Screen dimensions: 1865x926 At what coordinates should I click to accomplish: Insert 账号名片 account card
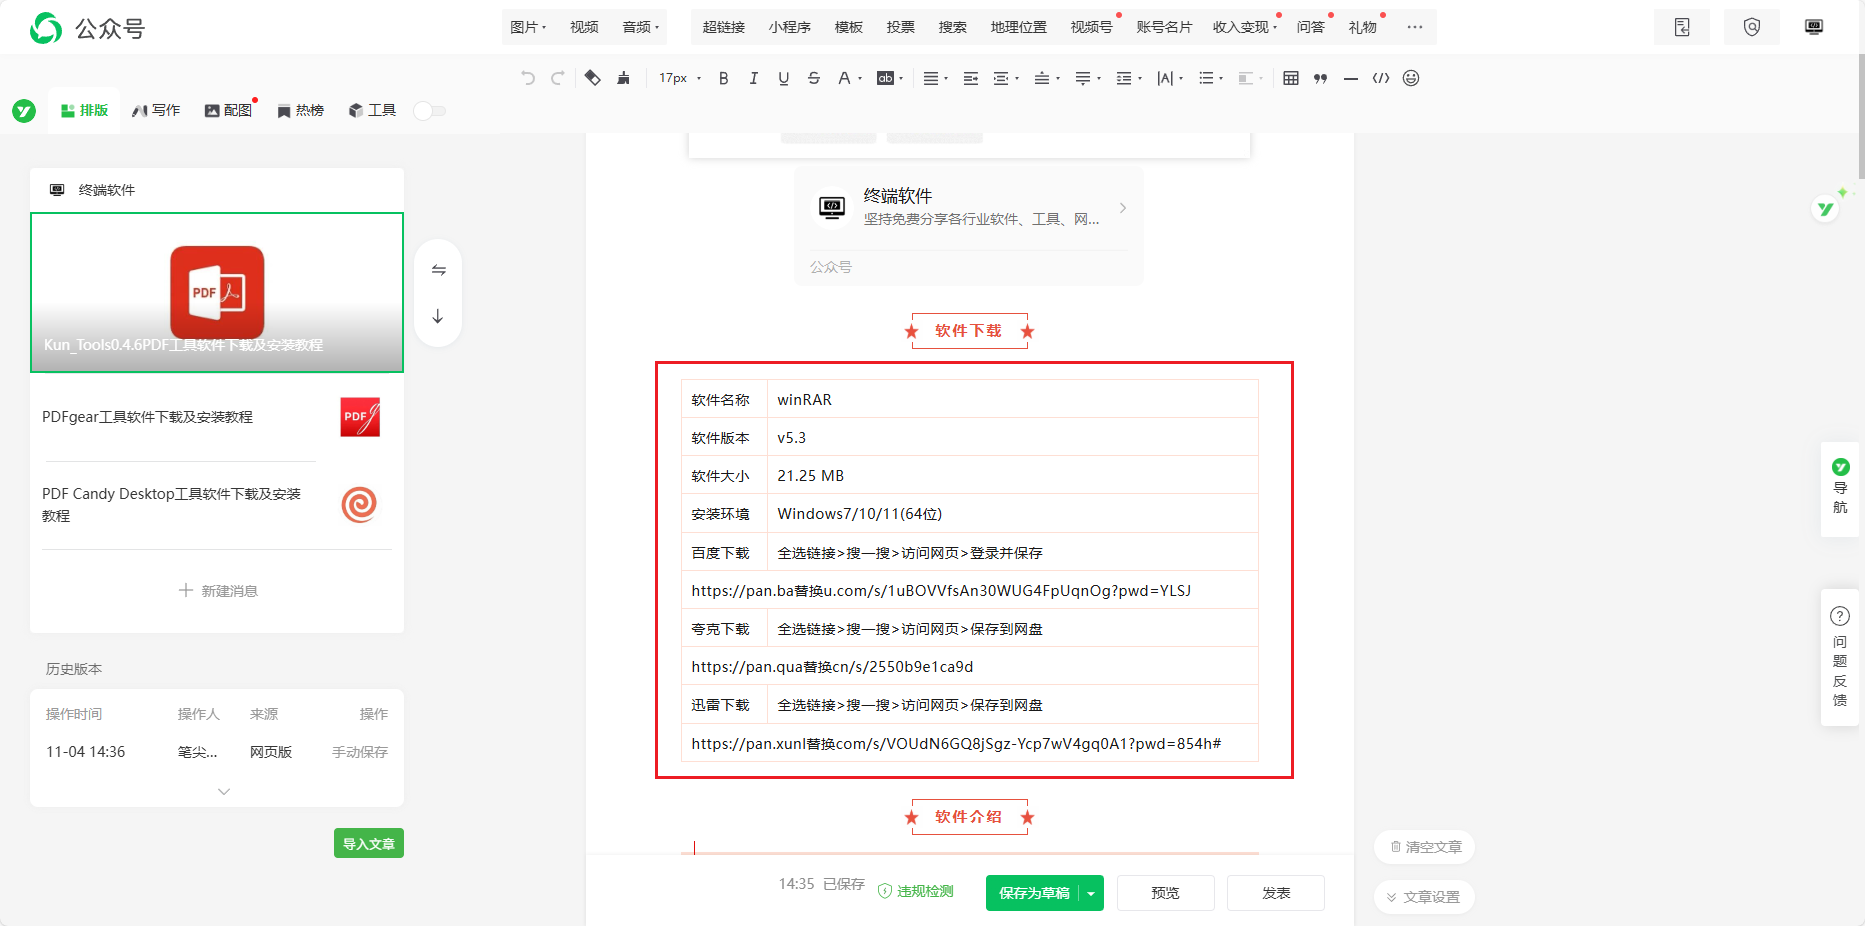pos(1164,27)
